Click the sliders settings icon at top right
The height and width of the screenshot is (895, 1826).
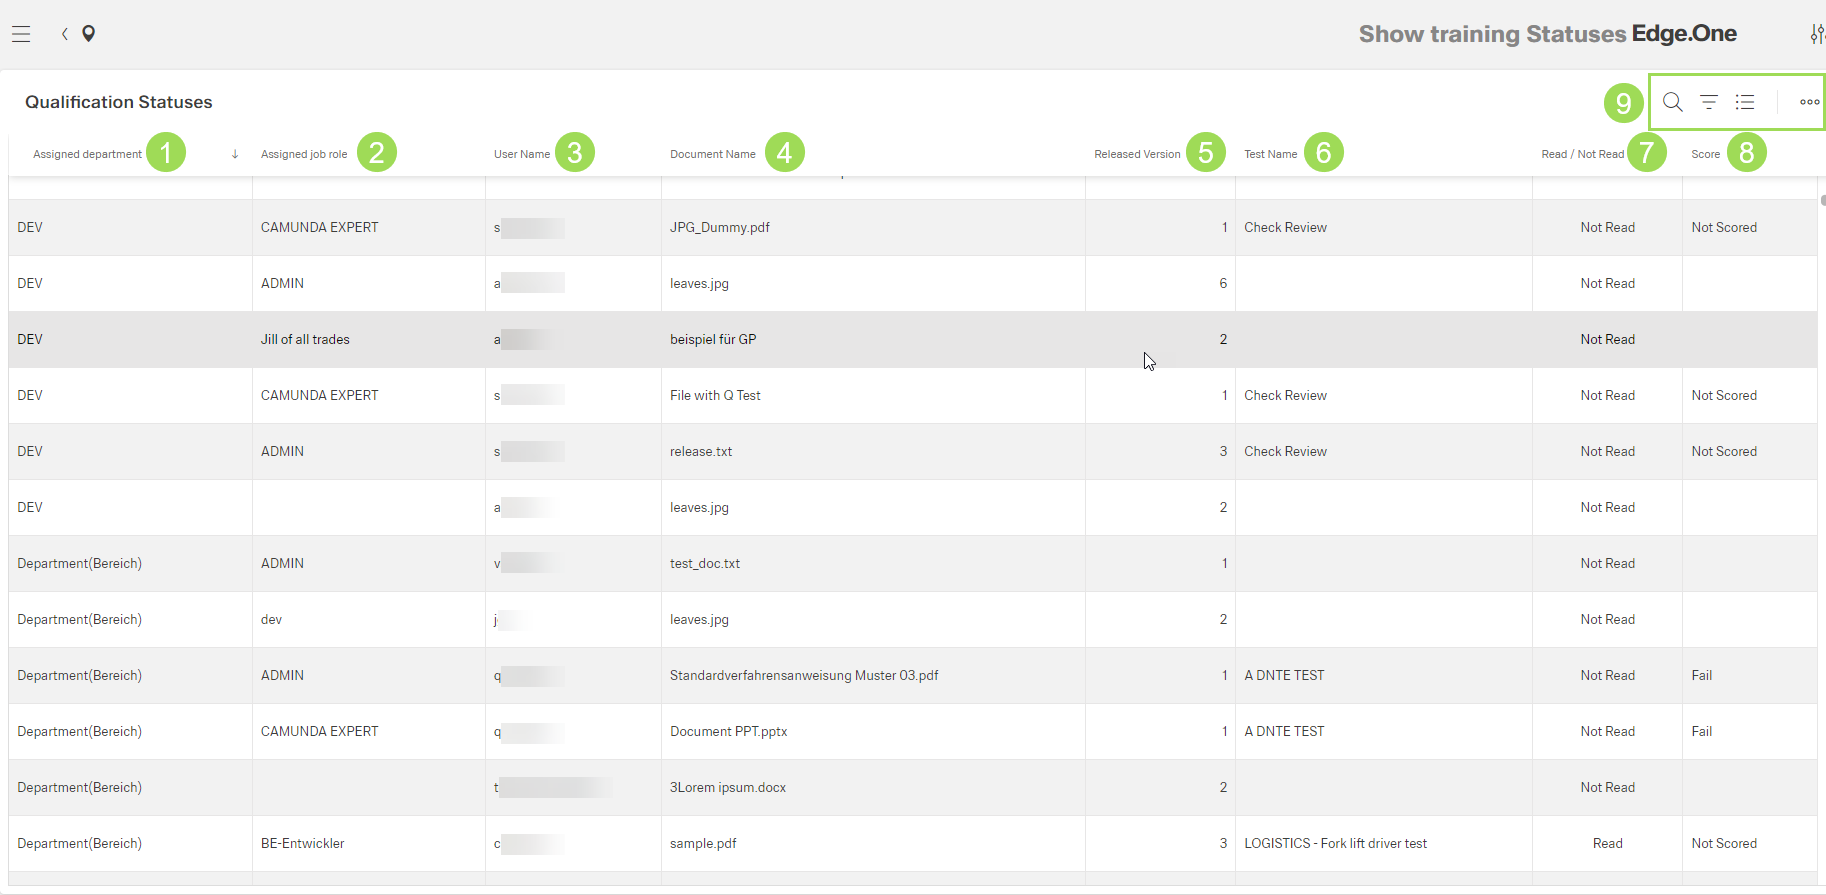(1817, 34)
